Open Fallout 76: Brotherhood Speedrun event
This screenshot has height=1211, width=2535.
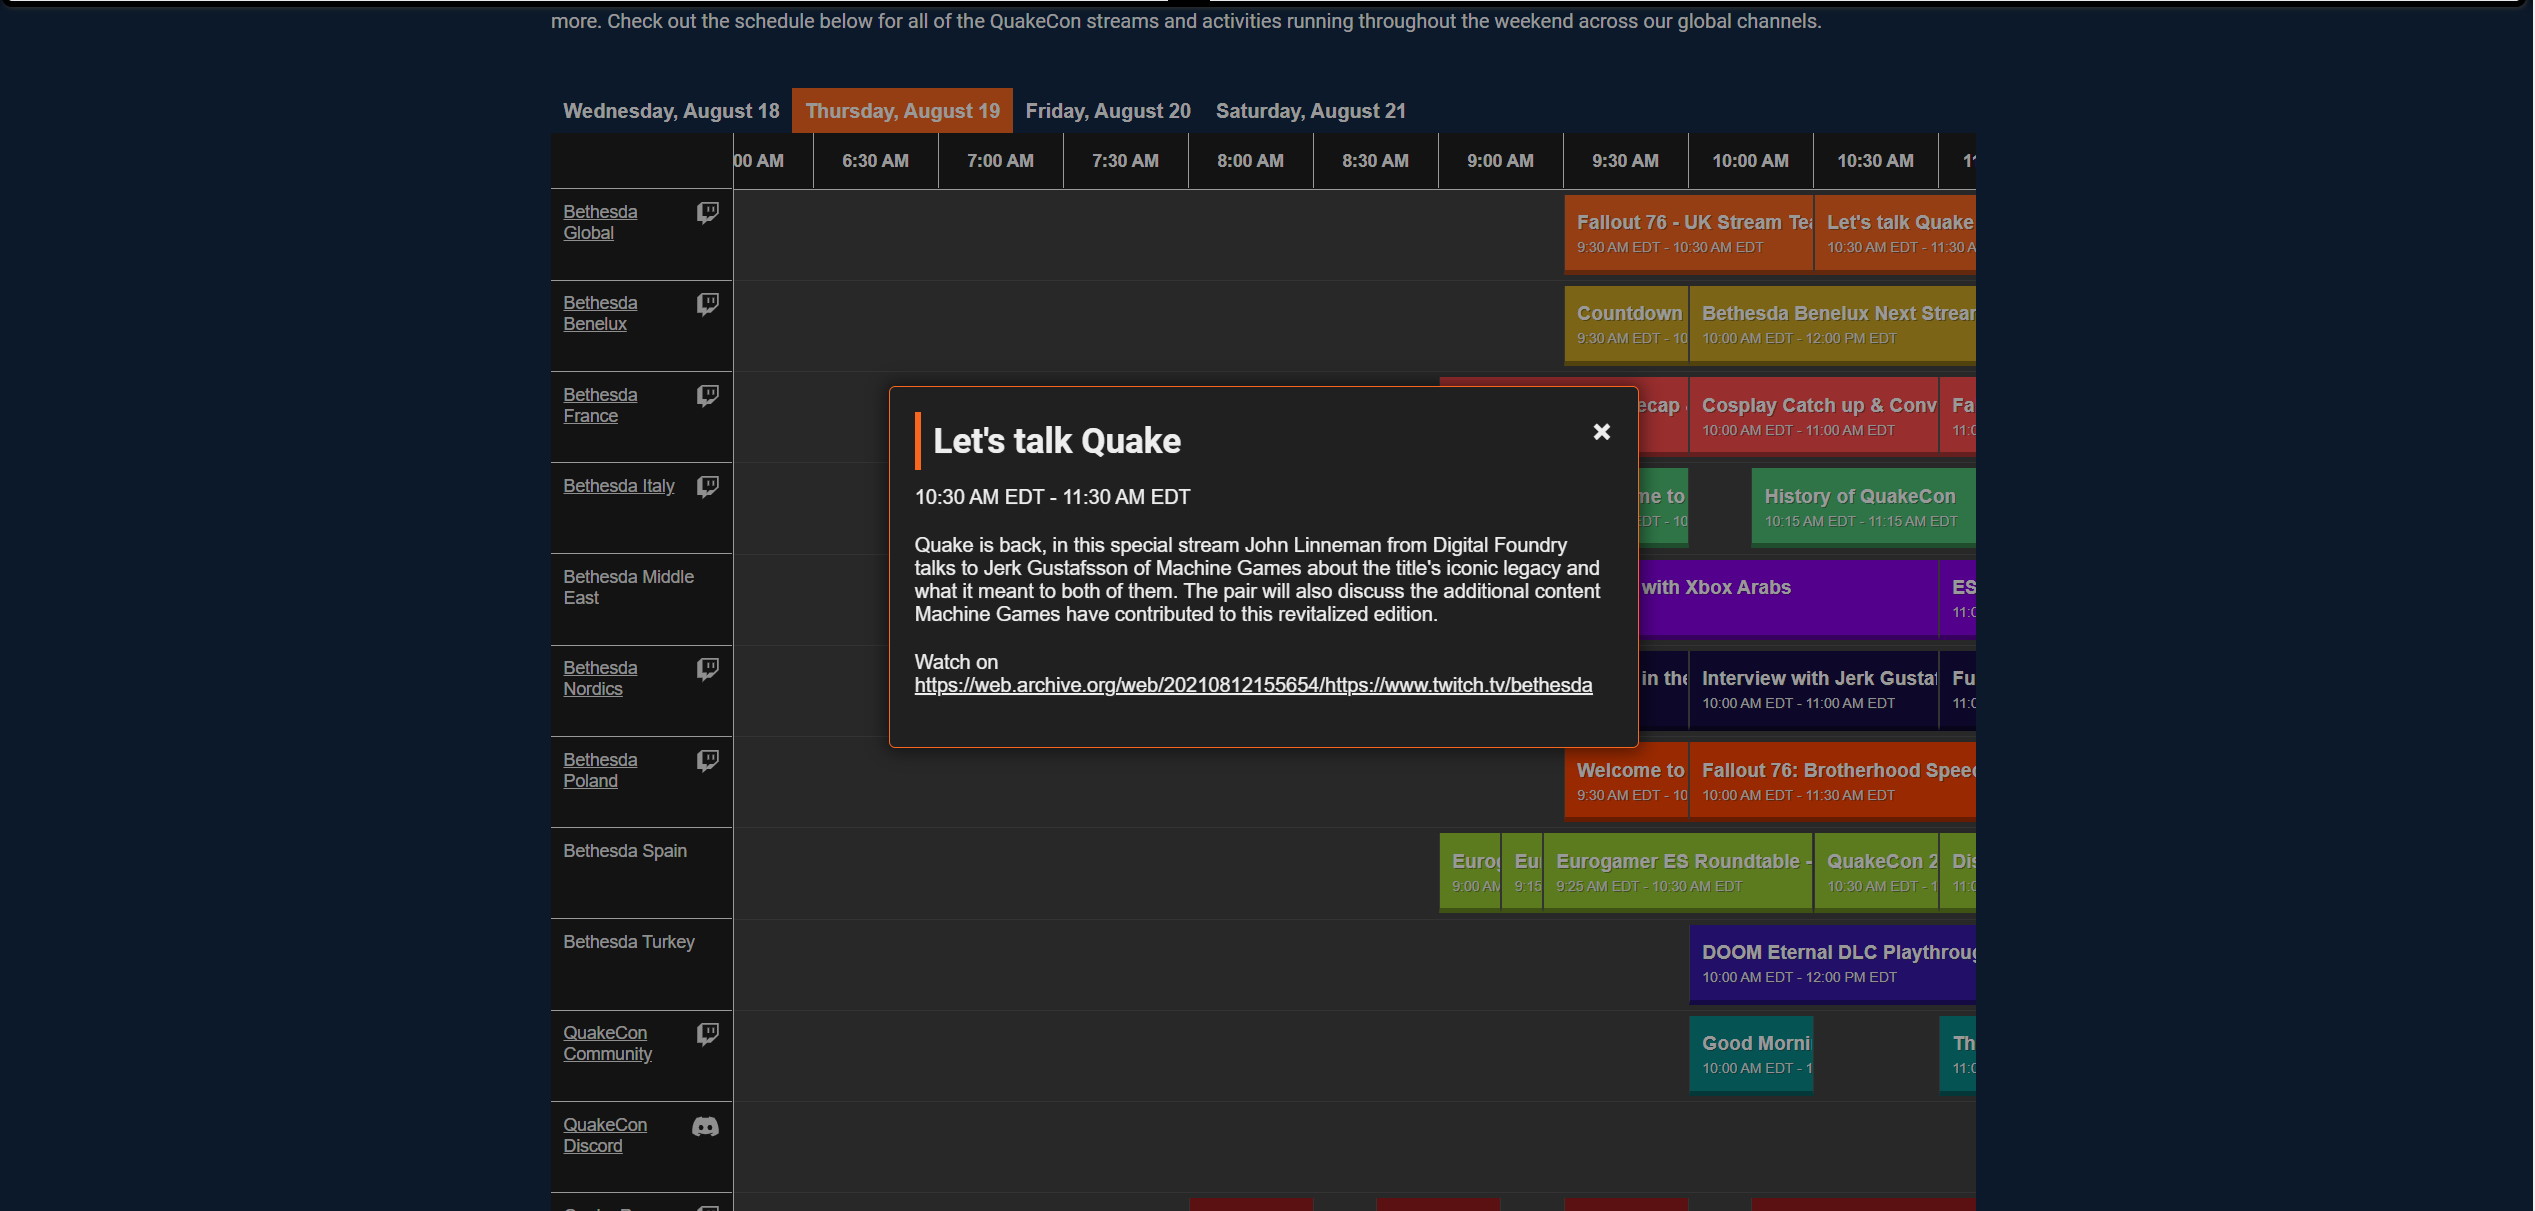[1833, 781]
